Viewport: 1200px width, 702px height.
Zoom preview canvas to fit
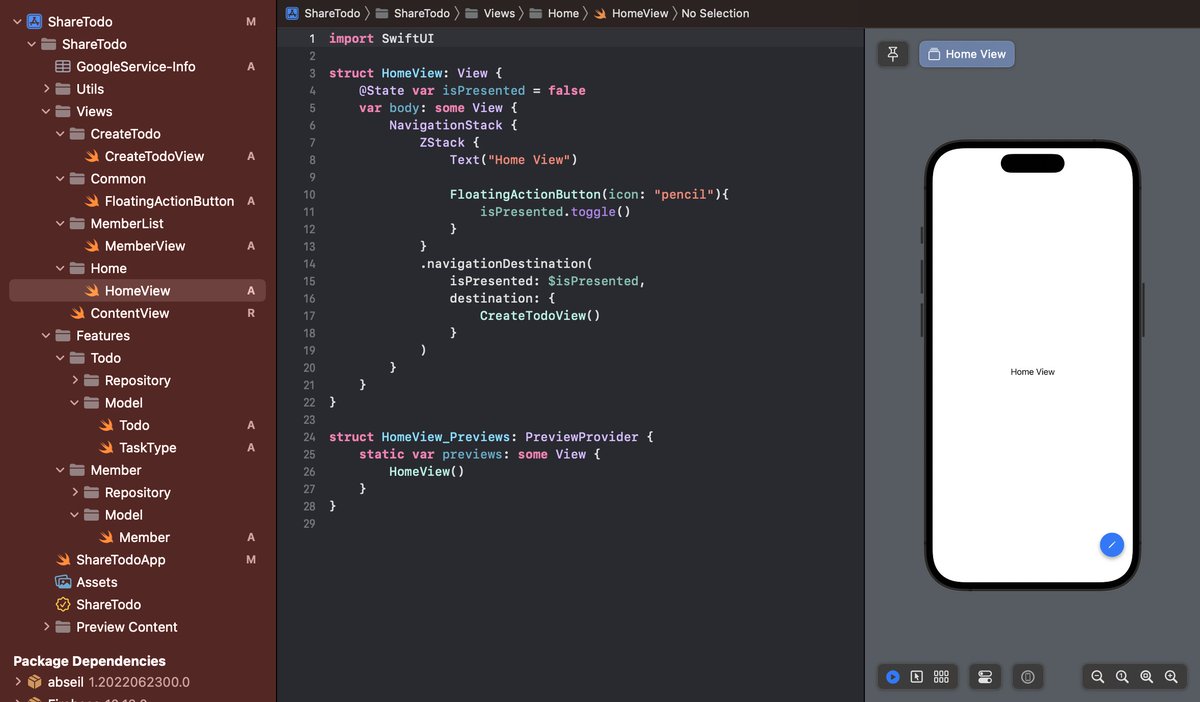(1146, 677)
